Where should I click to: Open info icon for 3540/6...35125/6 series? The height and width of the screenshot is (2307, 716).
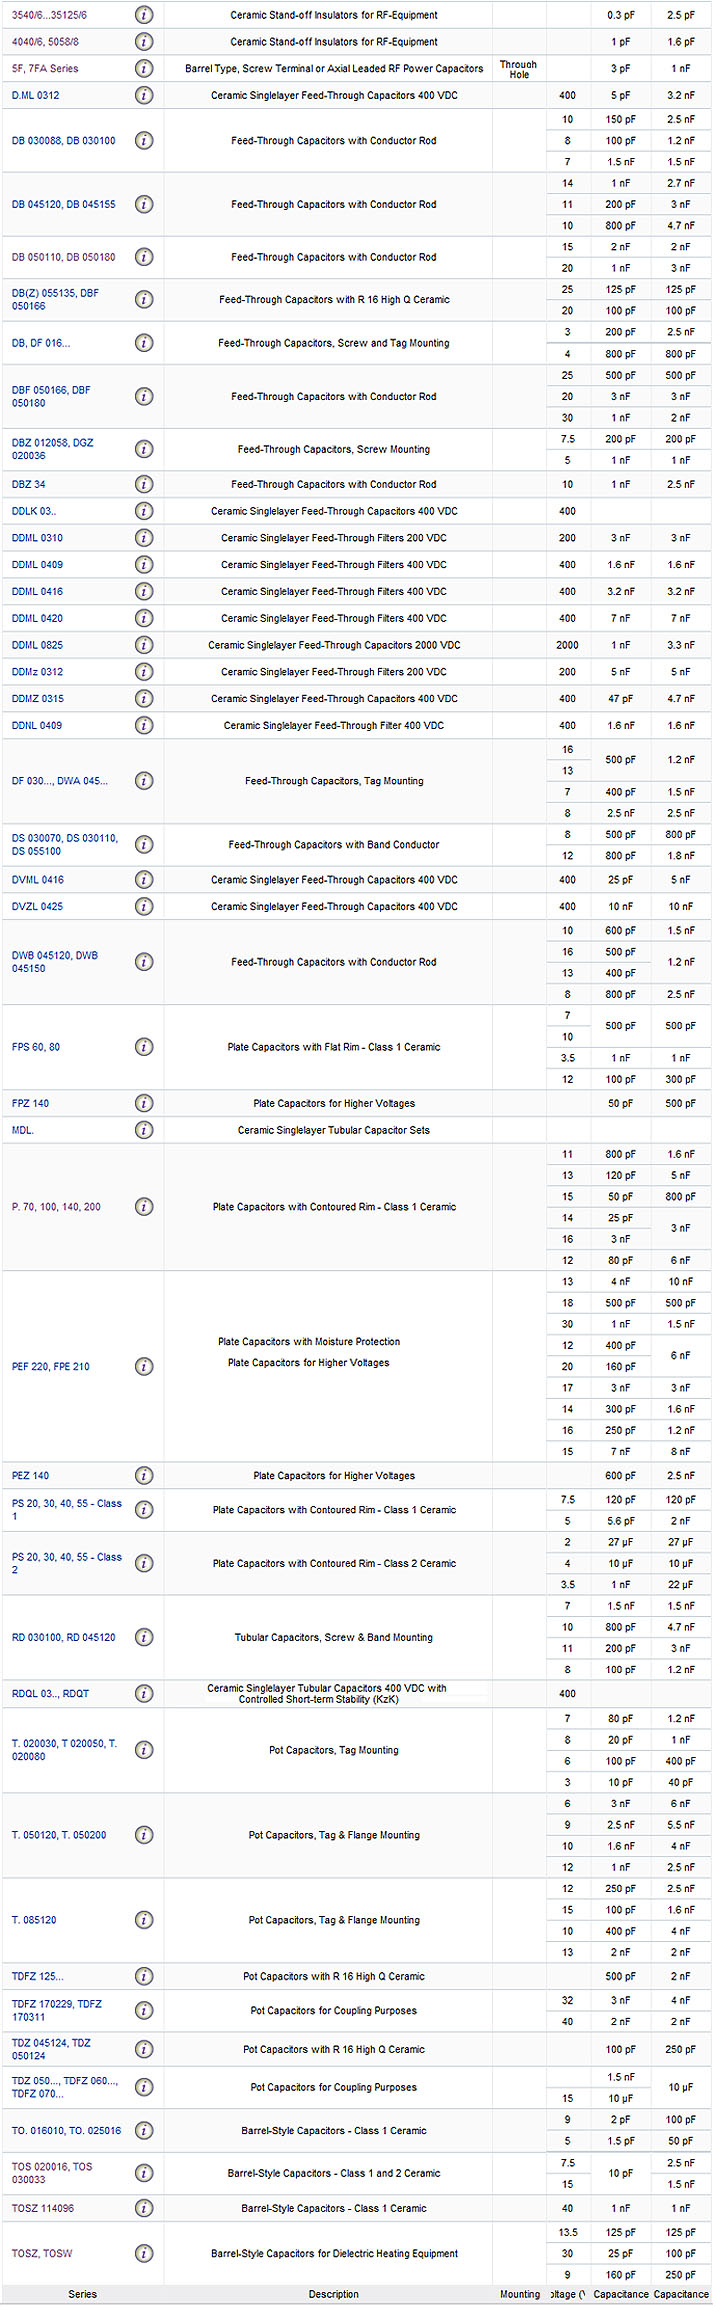(144, 15)
